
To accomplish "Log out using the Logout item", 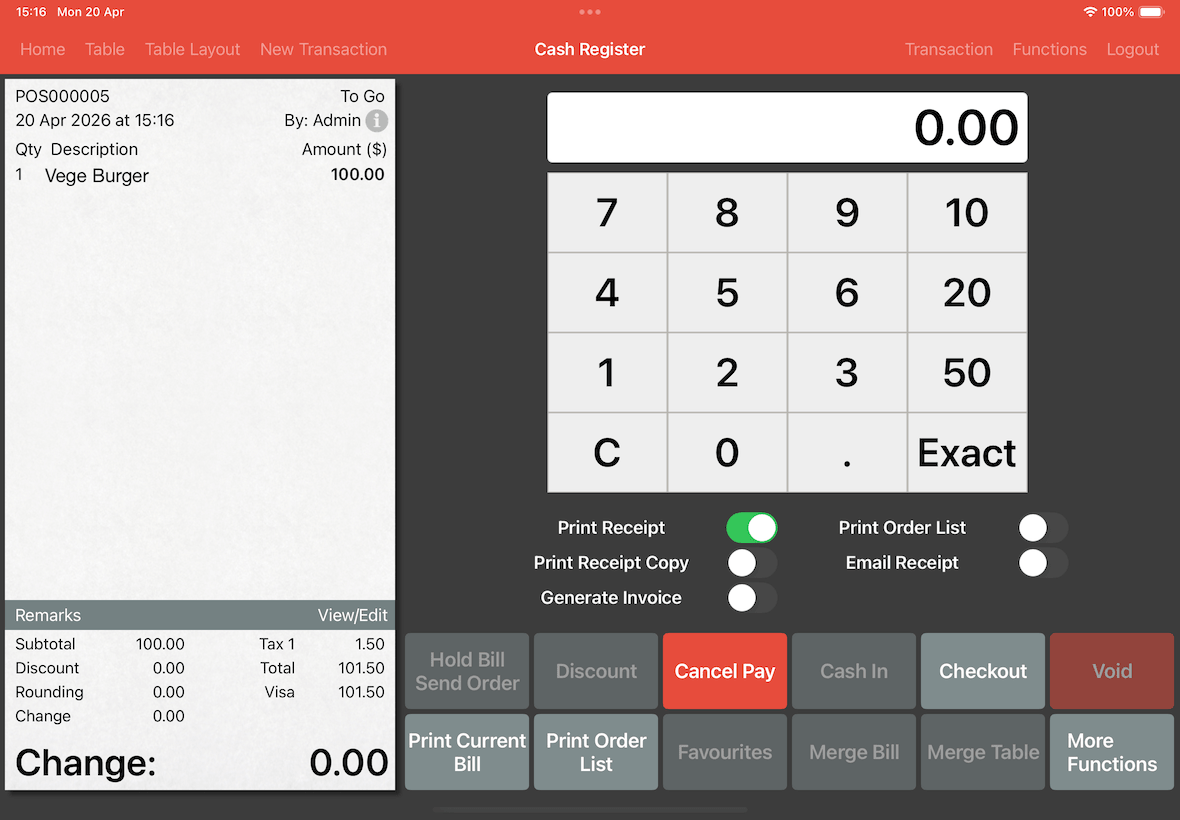I will pos(1132,50).
